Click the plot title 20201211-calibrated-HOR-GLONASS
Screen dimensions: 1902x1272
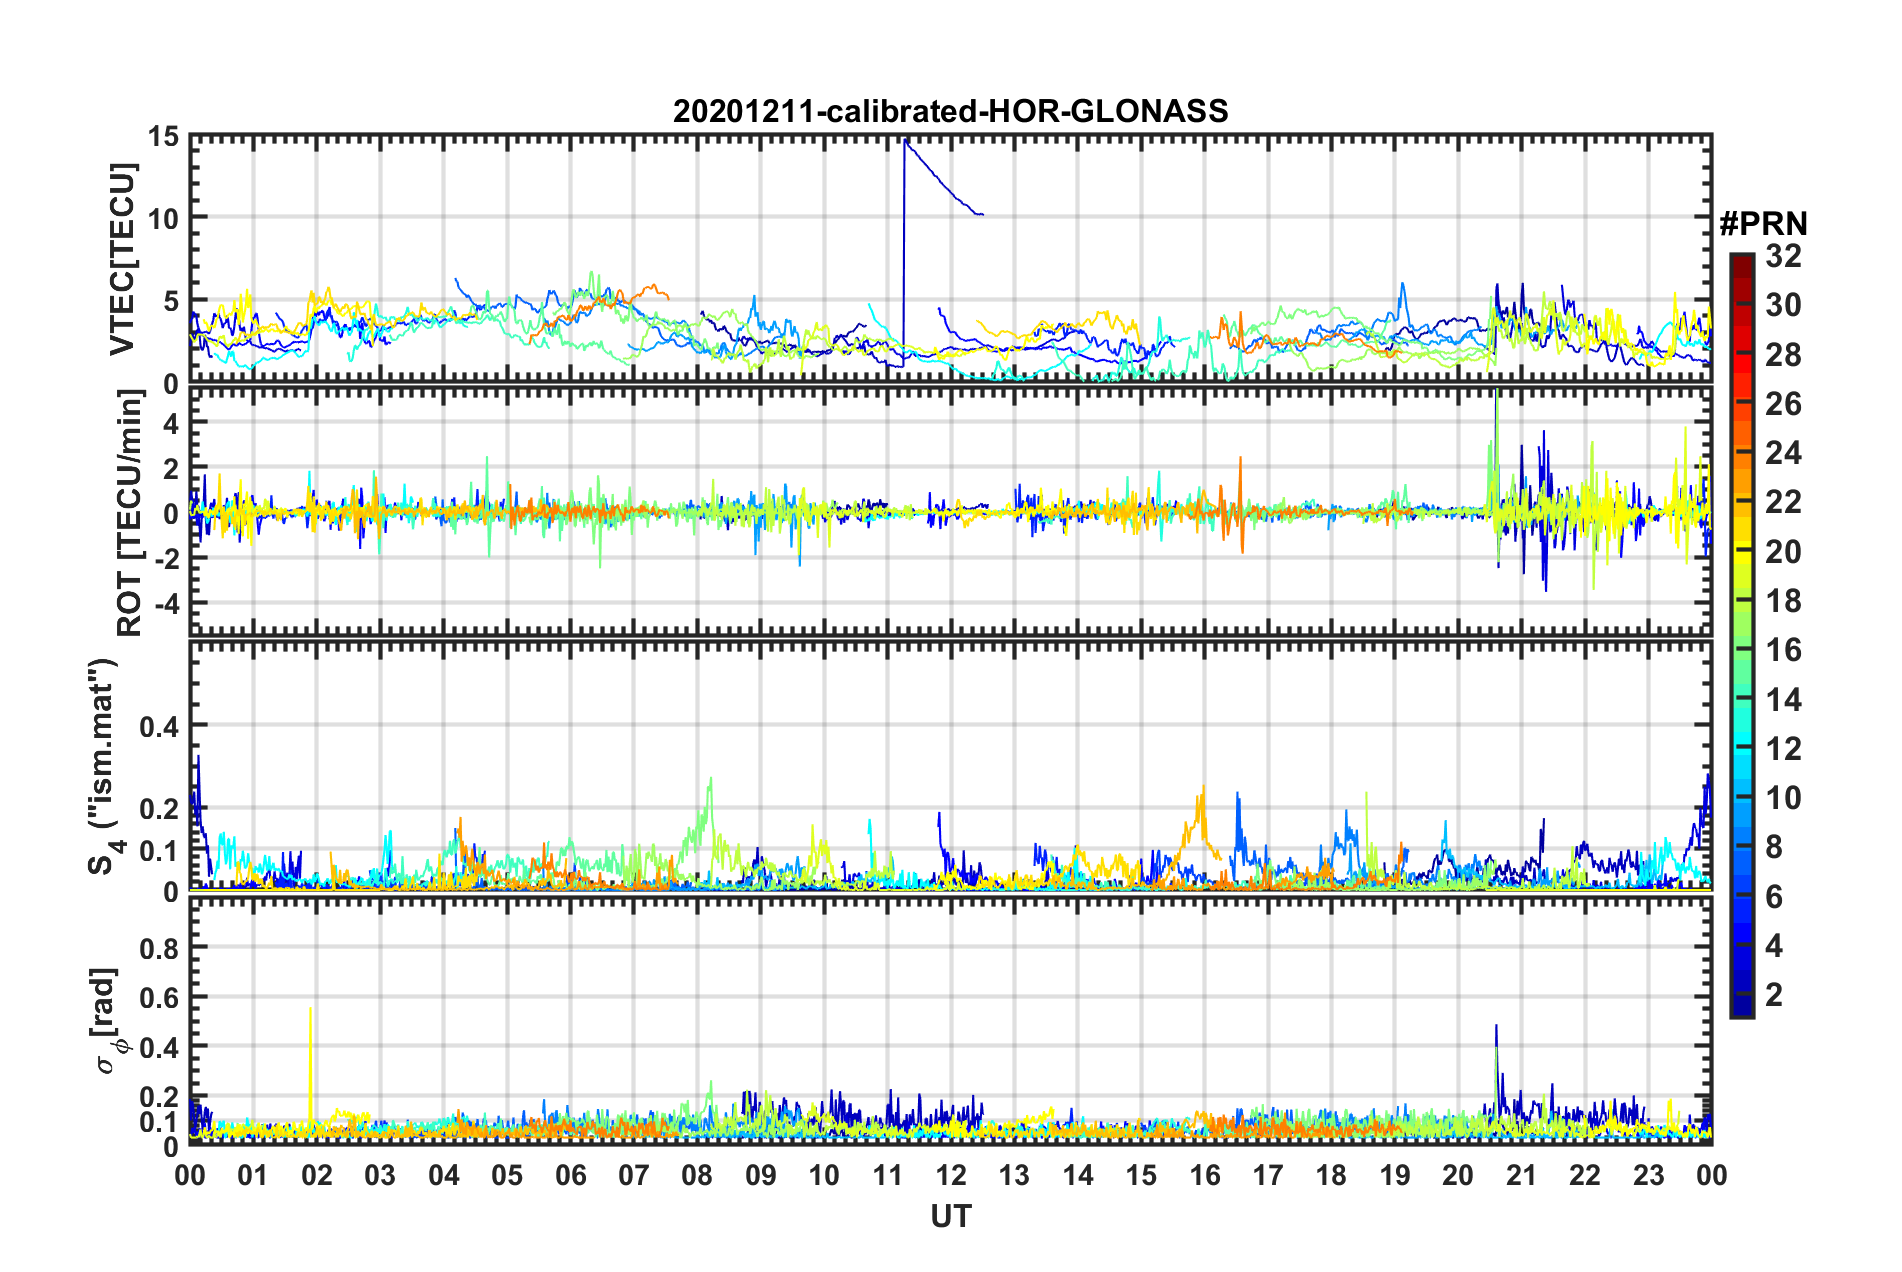[950, 111]
